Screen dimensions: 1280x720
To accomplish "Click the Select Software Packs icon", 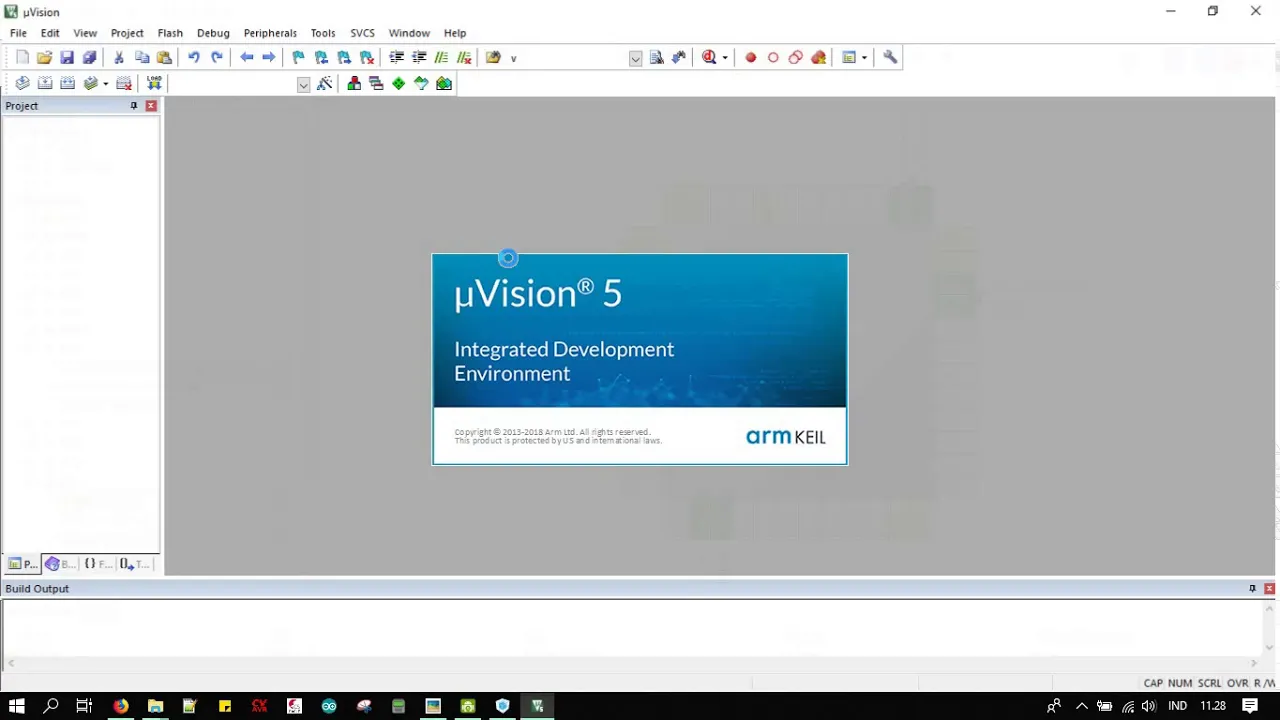I will click(421, 84).
